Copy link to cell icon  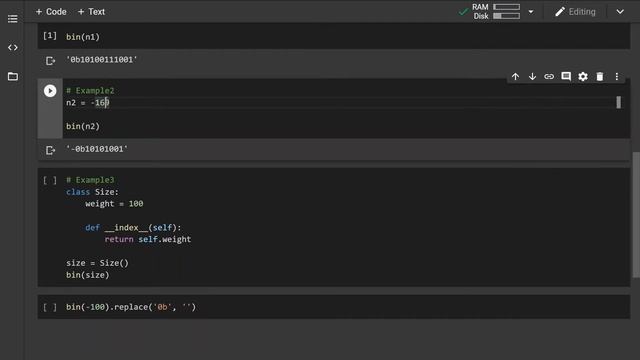[x=549, y=76]
